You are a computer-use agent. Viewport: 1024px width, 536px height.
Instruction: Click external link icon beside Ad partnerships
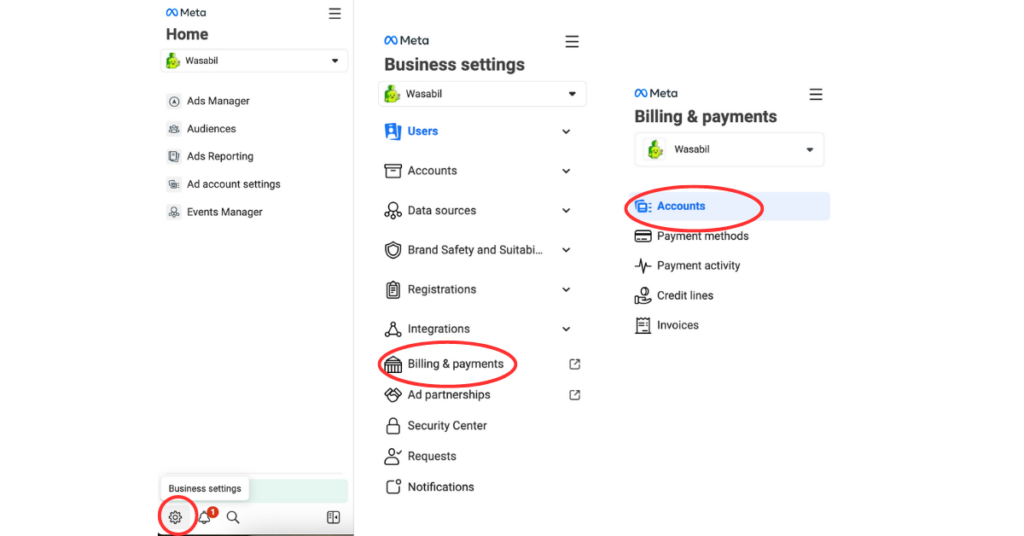pos(575,395)
